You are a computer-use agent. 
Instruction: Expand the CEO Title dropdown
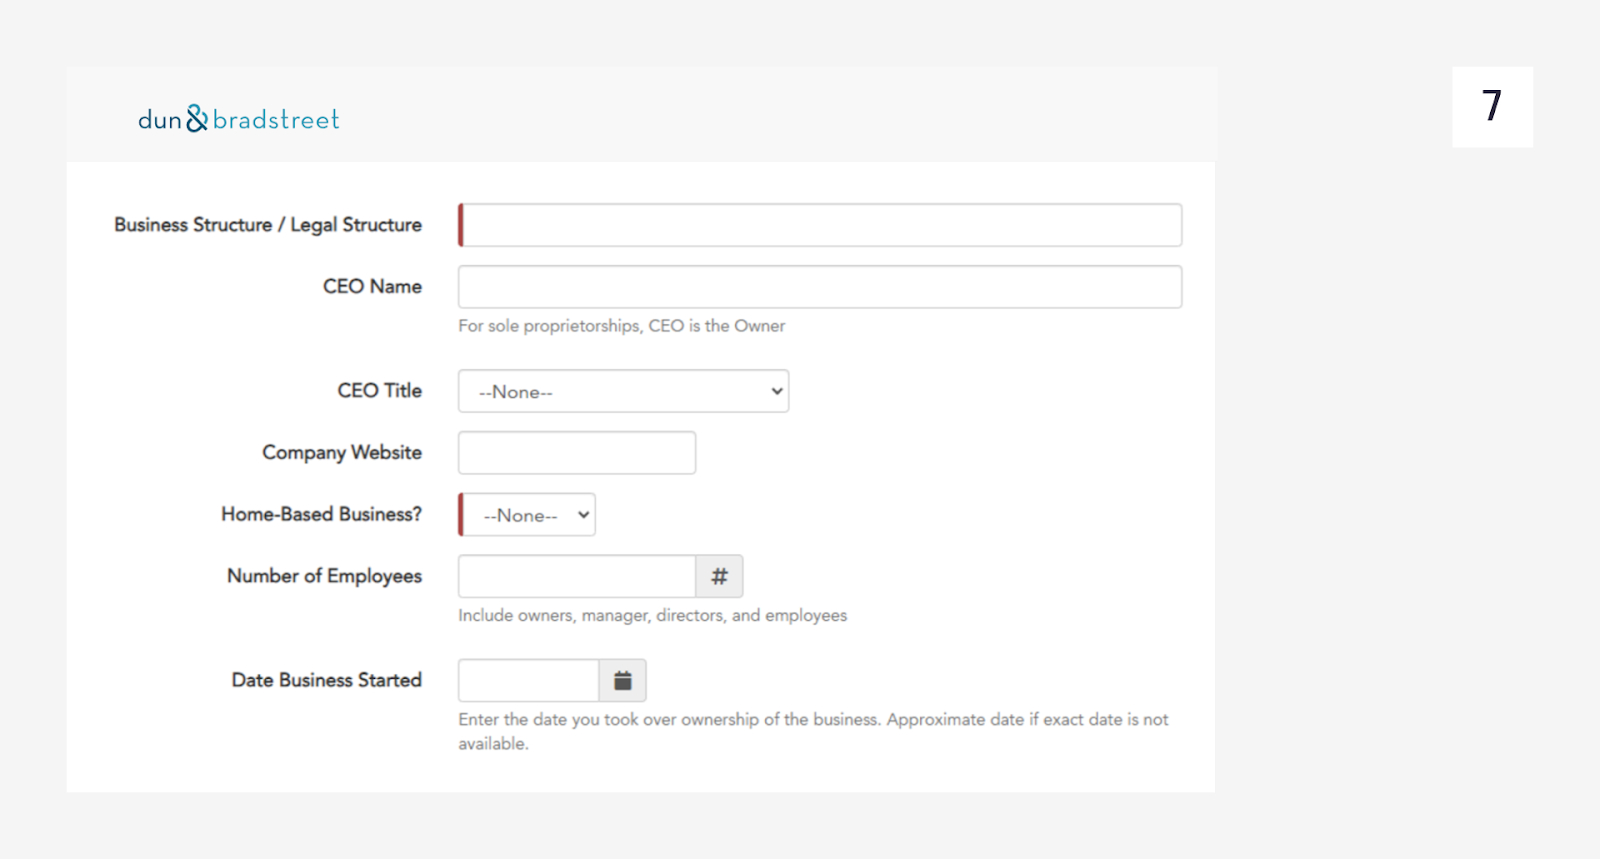coord(623,391)
